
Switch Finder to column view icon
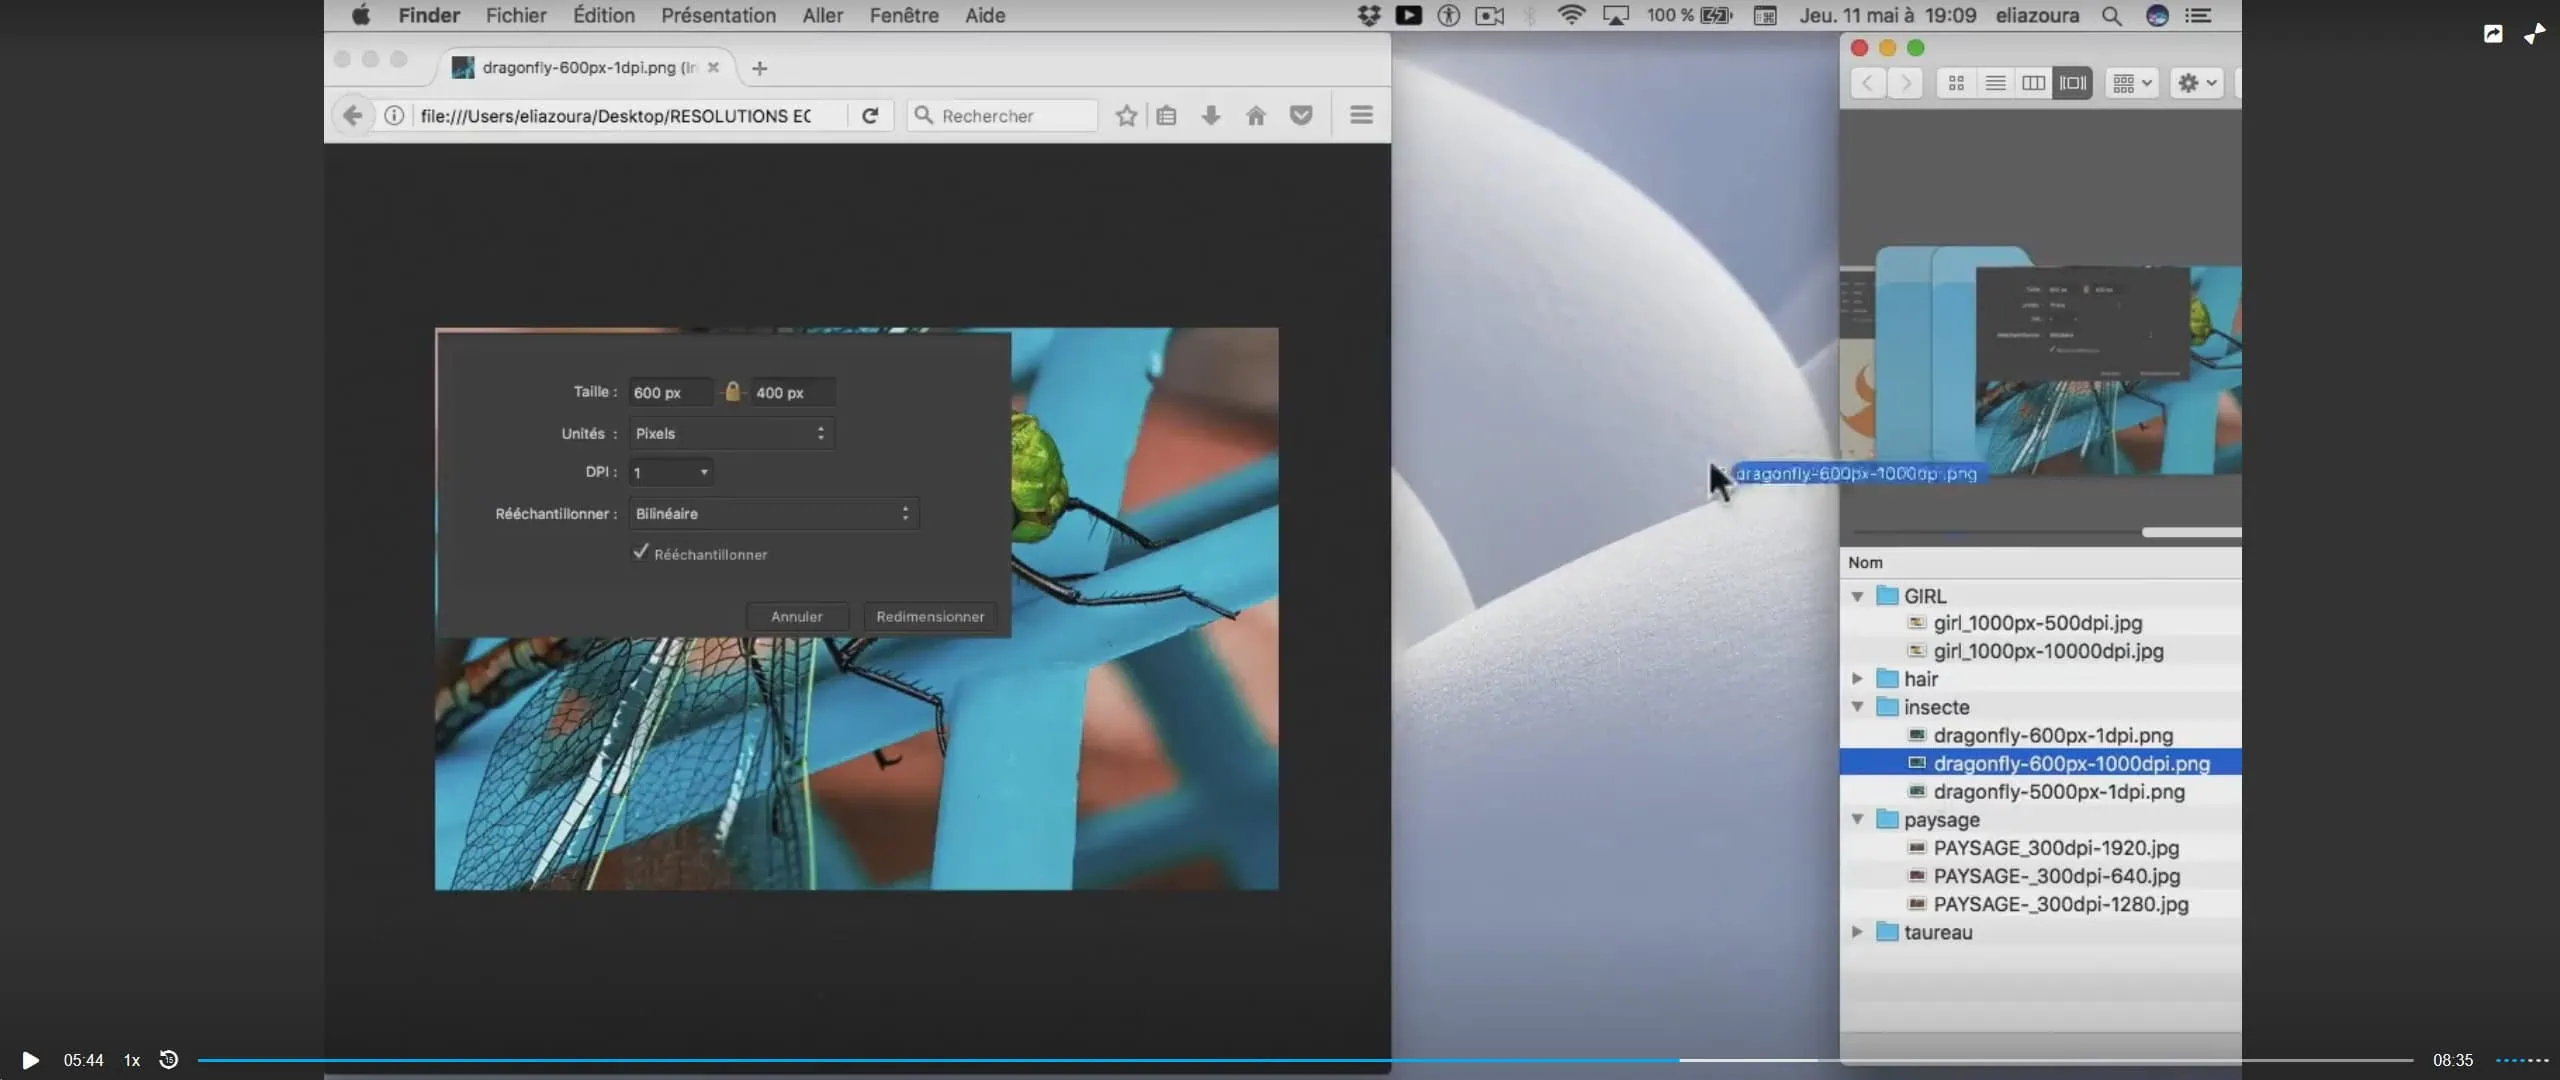(x=2033, y=83)
